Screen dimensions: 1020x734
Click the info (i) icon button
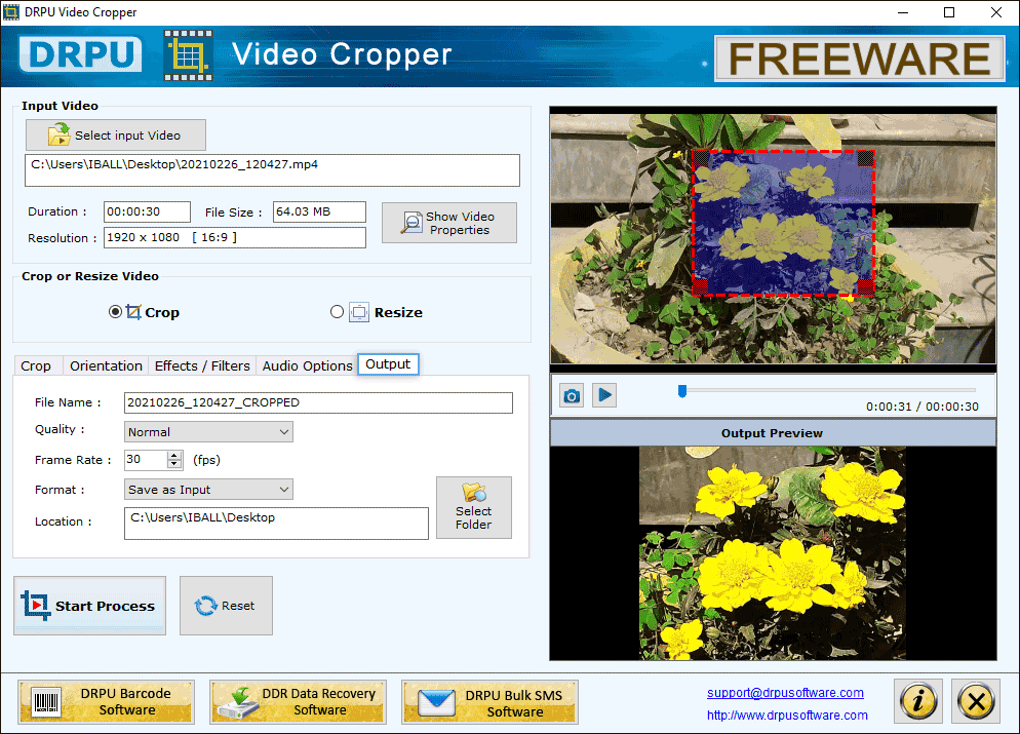point(919,701)
